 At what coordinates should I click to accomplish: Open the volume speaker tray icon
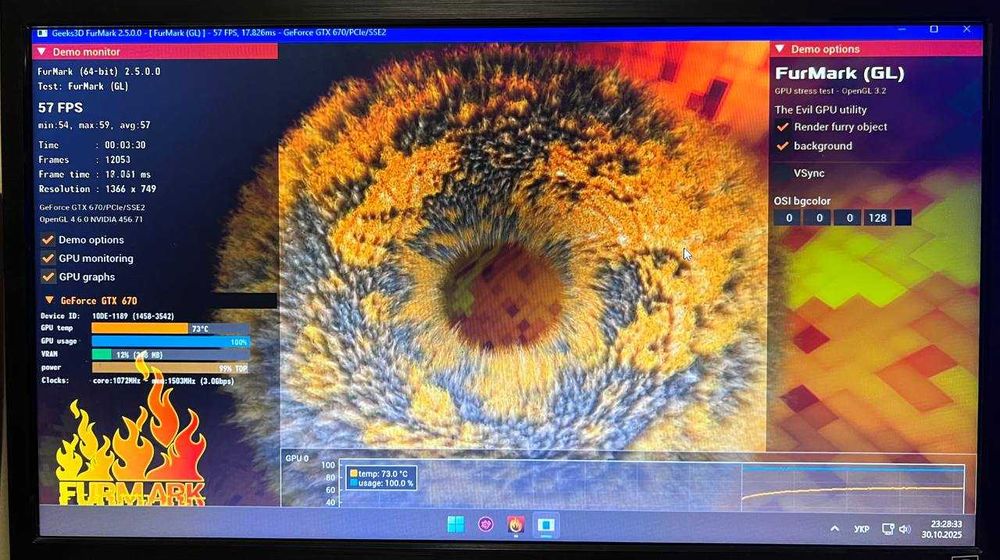click(904, 529)
